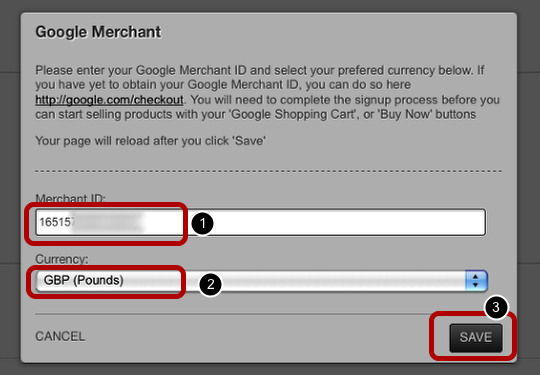Click the Merchant ID label
540x375 pixels.
tap(70, 198)
